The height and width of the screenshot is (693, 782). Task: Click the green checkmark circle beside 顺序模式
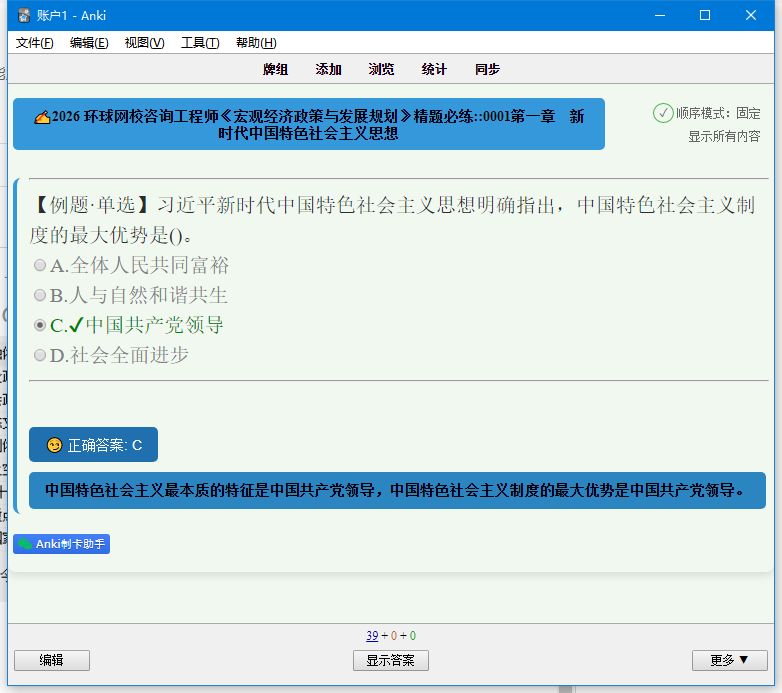663,113
